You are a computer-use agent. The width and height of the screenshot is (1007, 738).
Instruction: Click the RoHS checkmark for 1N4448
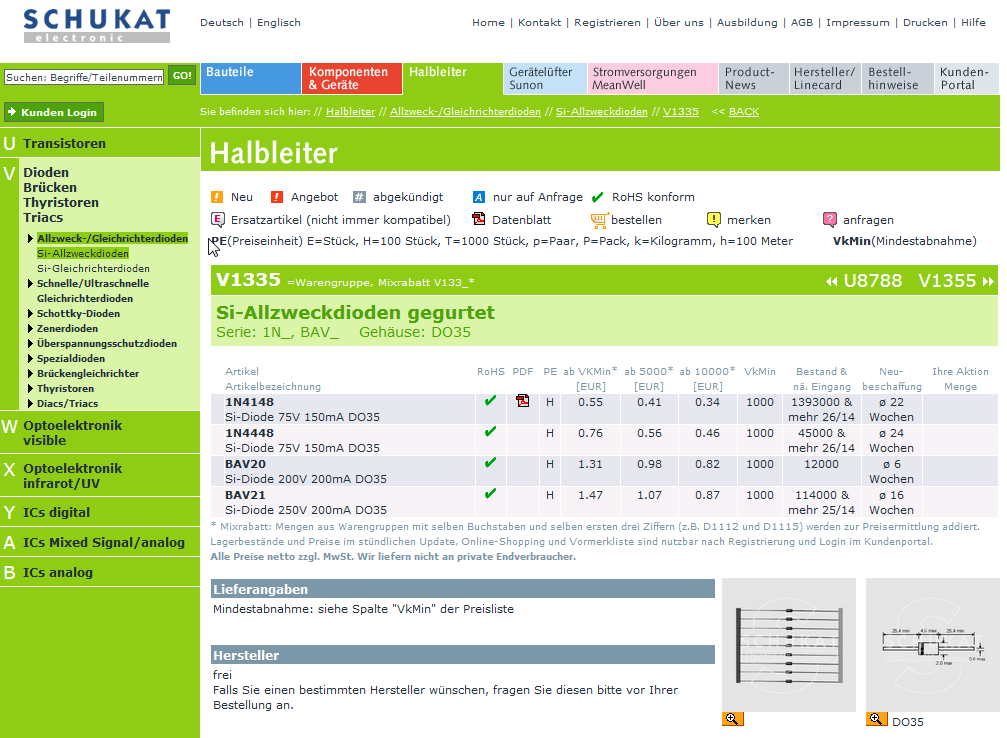pyautogui.click(x=491, y=432)
